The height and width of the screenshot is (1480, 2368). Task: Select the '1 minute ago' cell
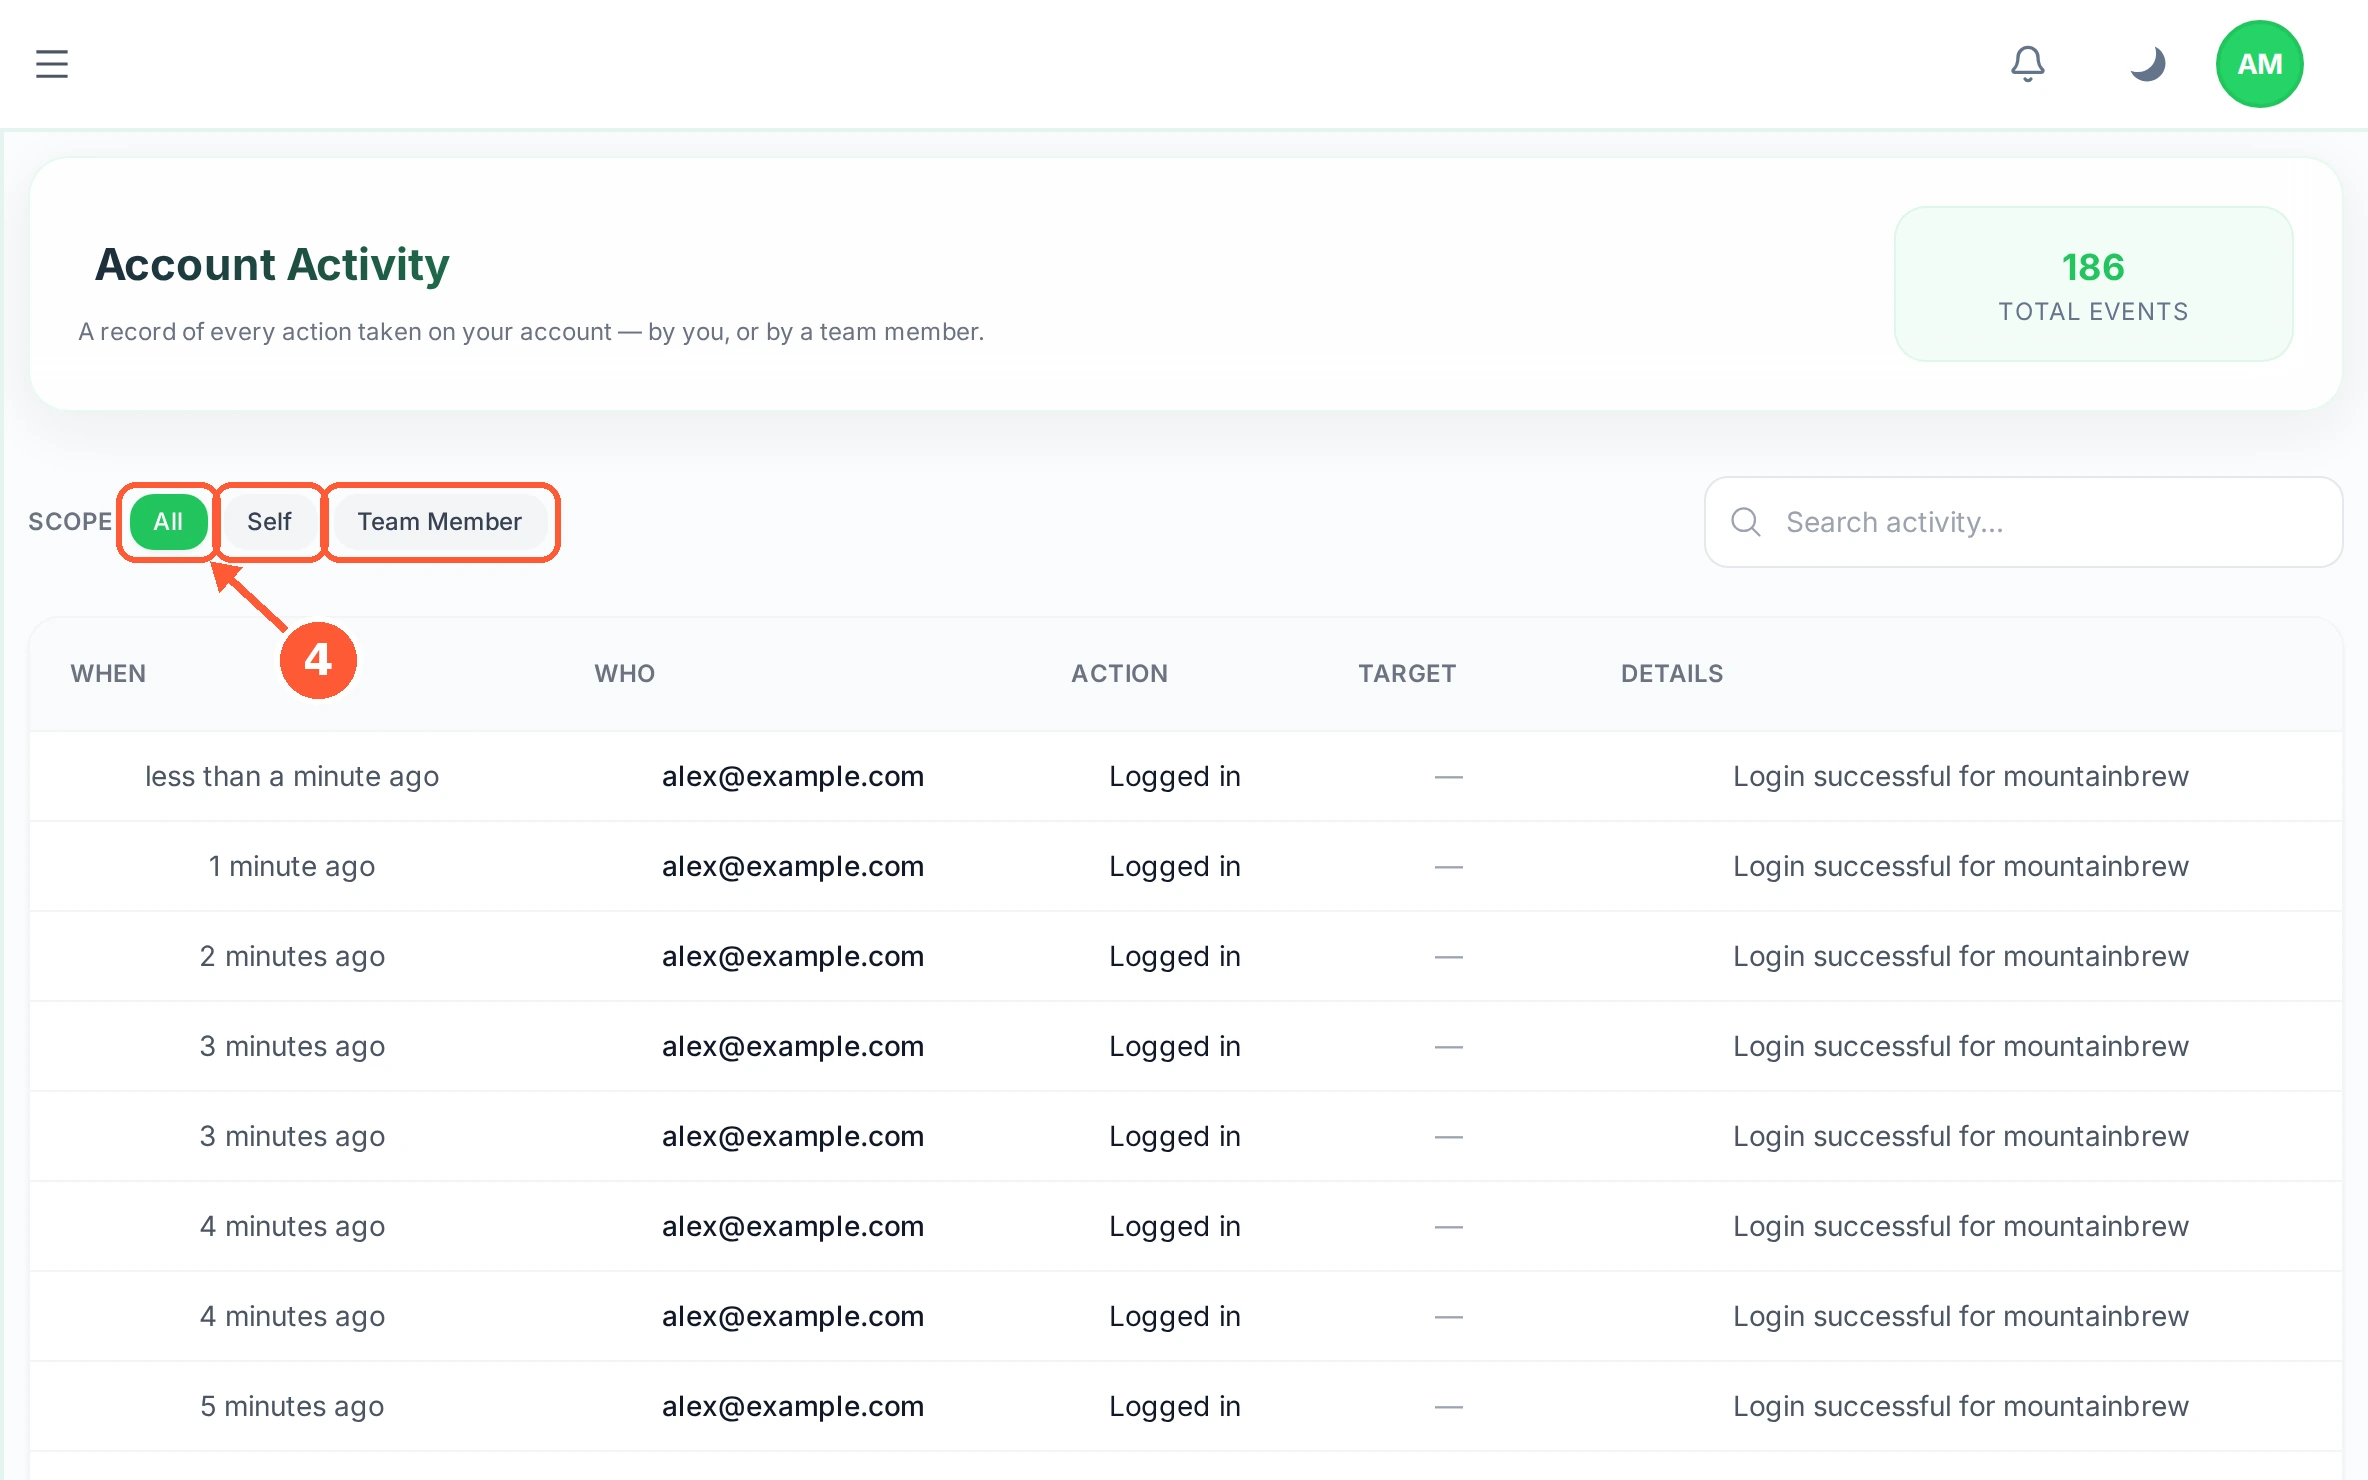click(x=292, y=867)
